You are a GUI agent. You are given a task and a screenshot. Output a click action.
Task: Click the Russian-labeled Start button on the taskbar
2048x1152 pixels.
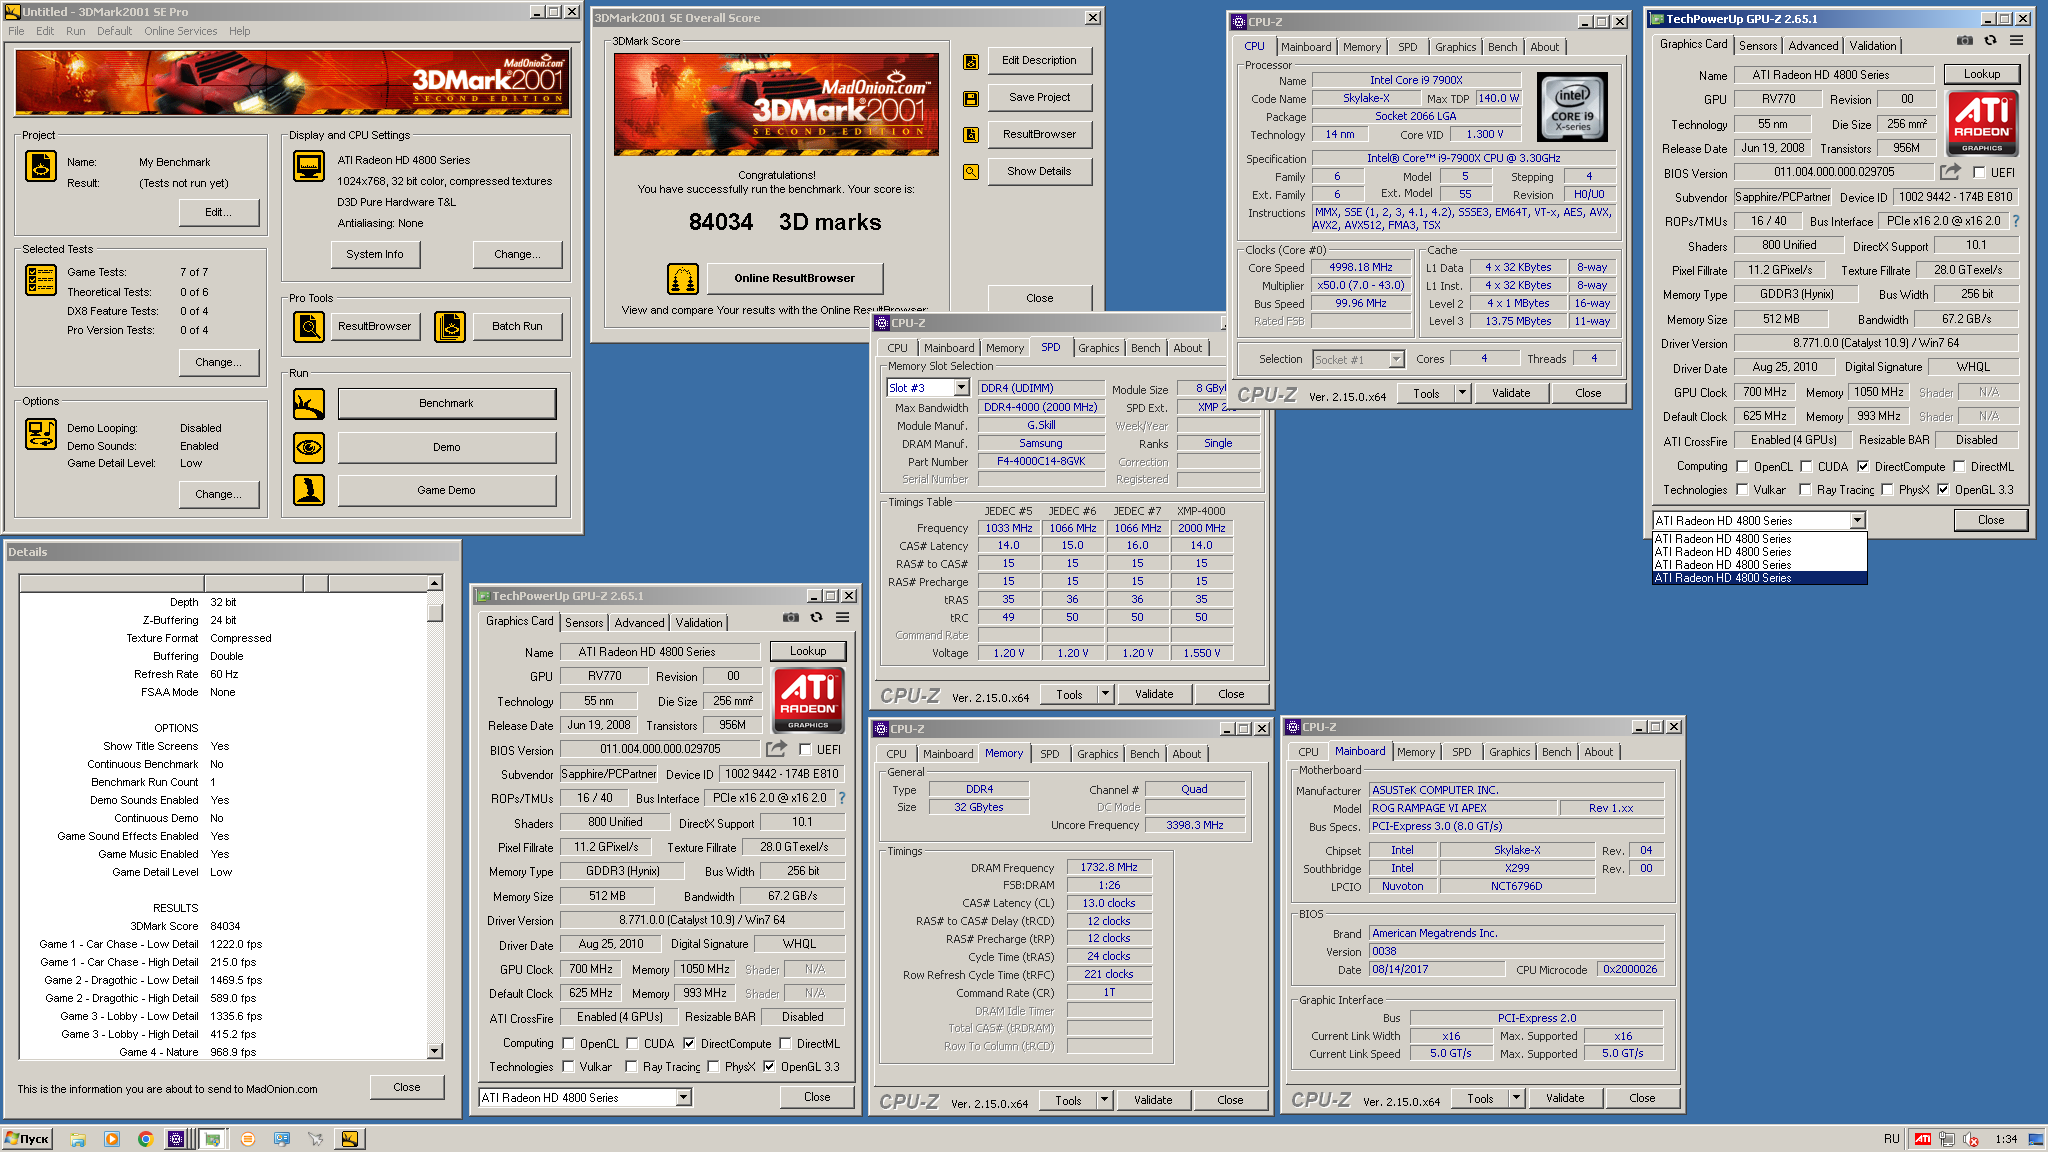pyautogui.click(x=28, y=1139)
